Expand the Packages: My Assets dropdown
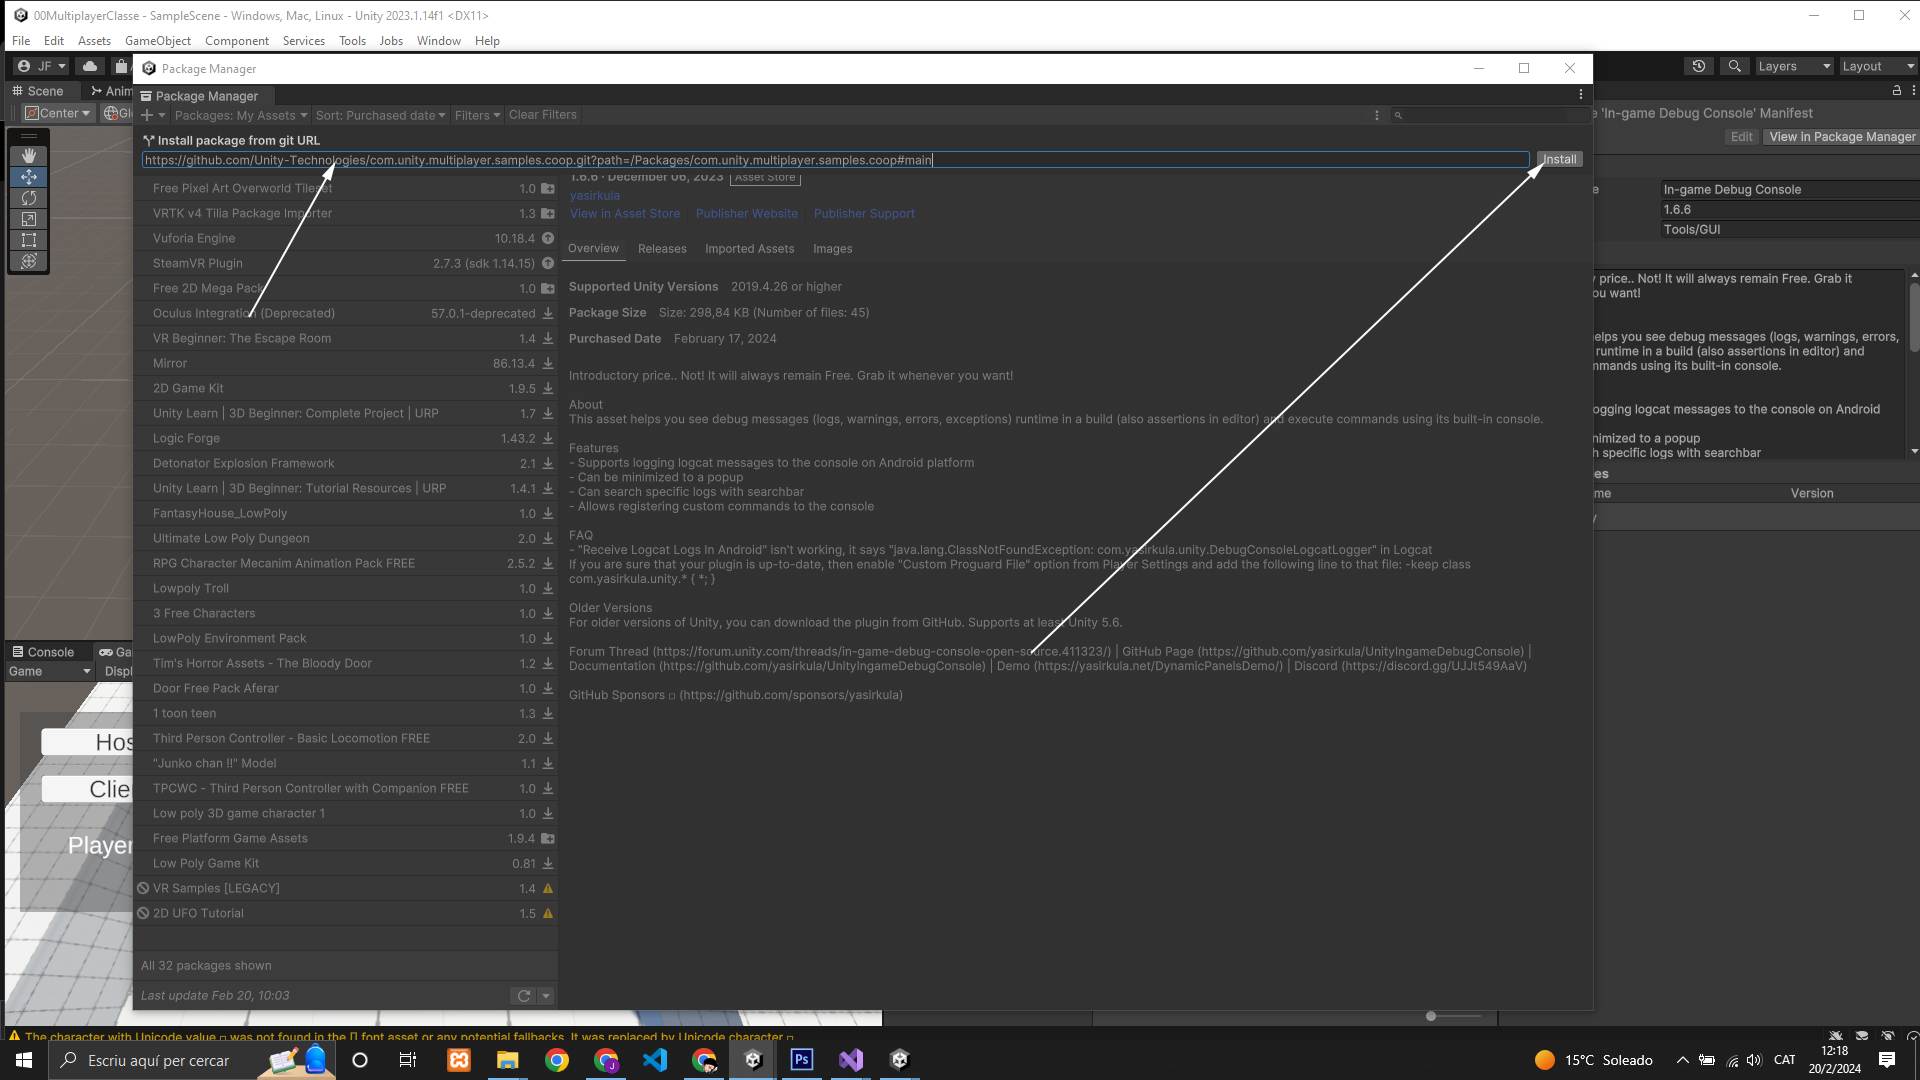The width and height of the screenshot is (1920, 1080). coord(240,115)
